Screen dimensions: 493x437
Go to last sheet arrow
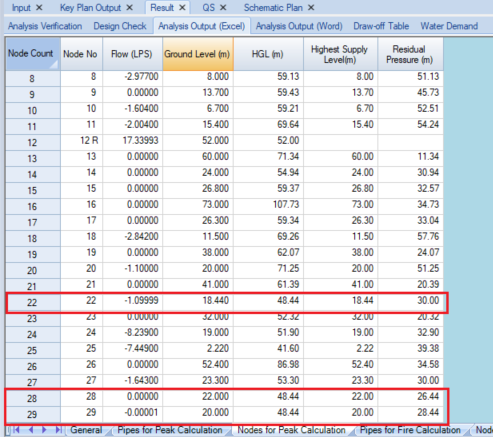pos(58,430)
